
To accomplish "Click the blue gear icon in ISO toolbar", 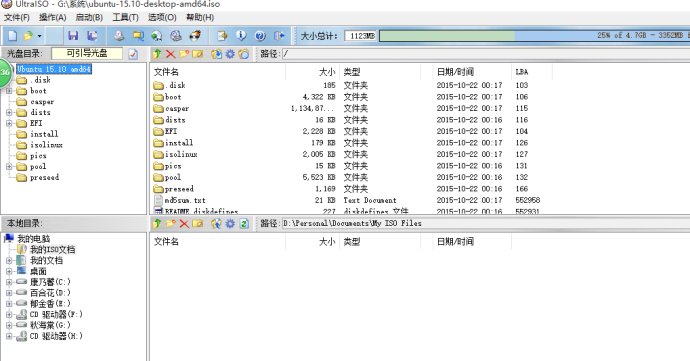I will tap(230, 54).
